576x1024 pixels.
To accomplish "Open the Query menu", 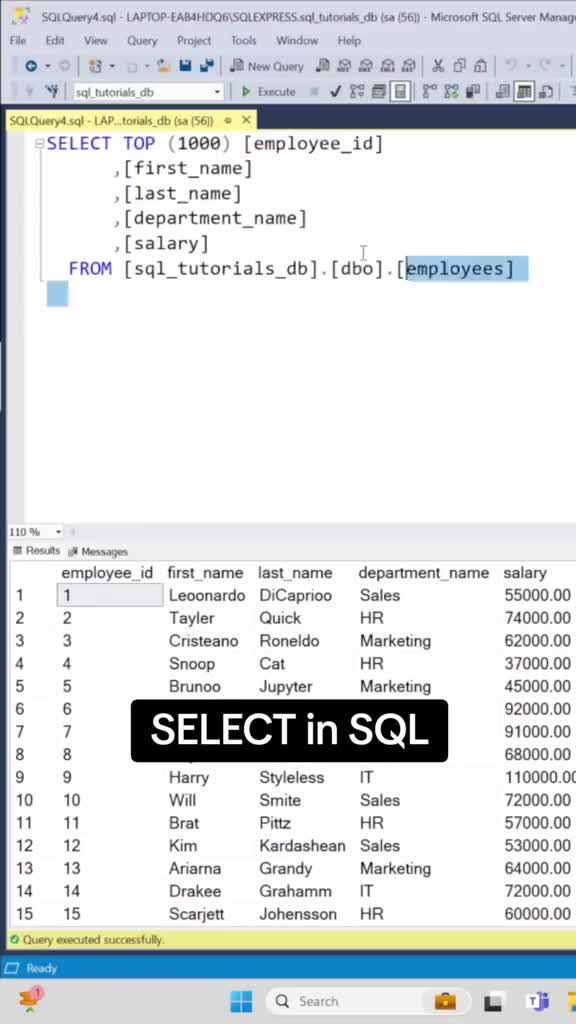I will click(x=142, y=40).
